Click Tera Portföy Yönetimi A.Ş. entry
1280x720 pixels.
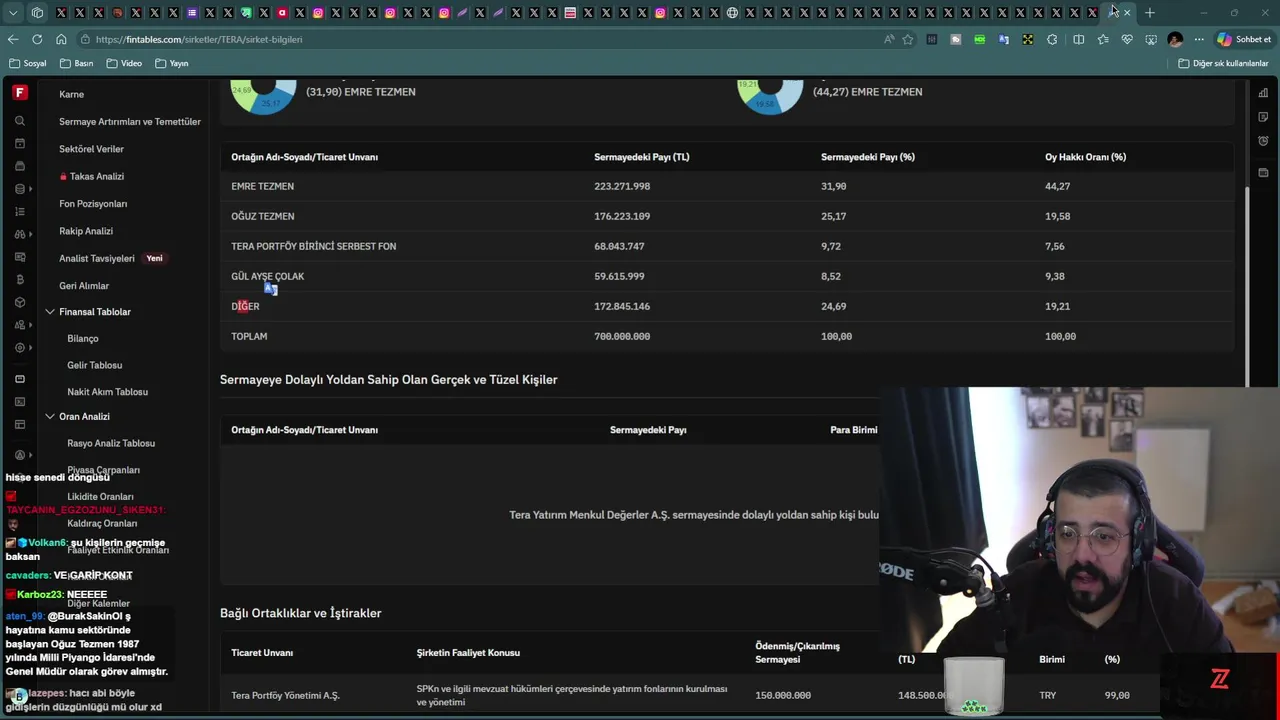[285, 695]
